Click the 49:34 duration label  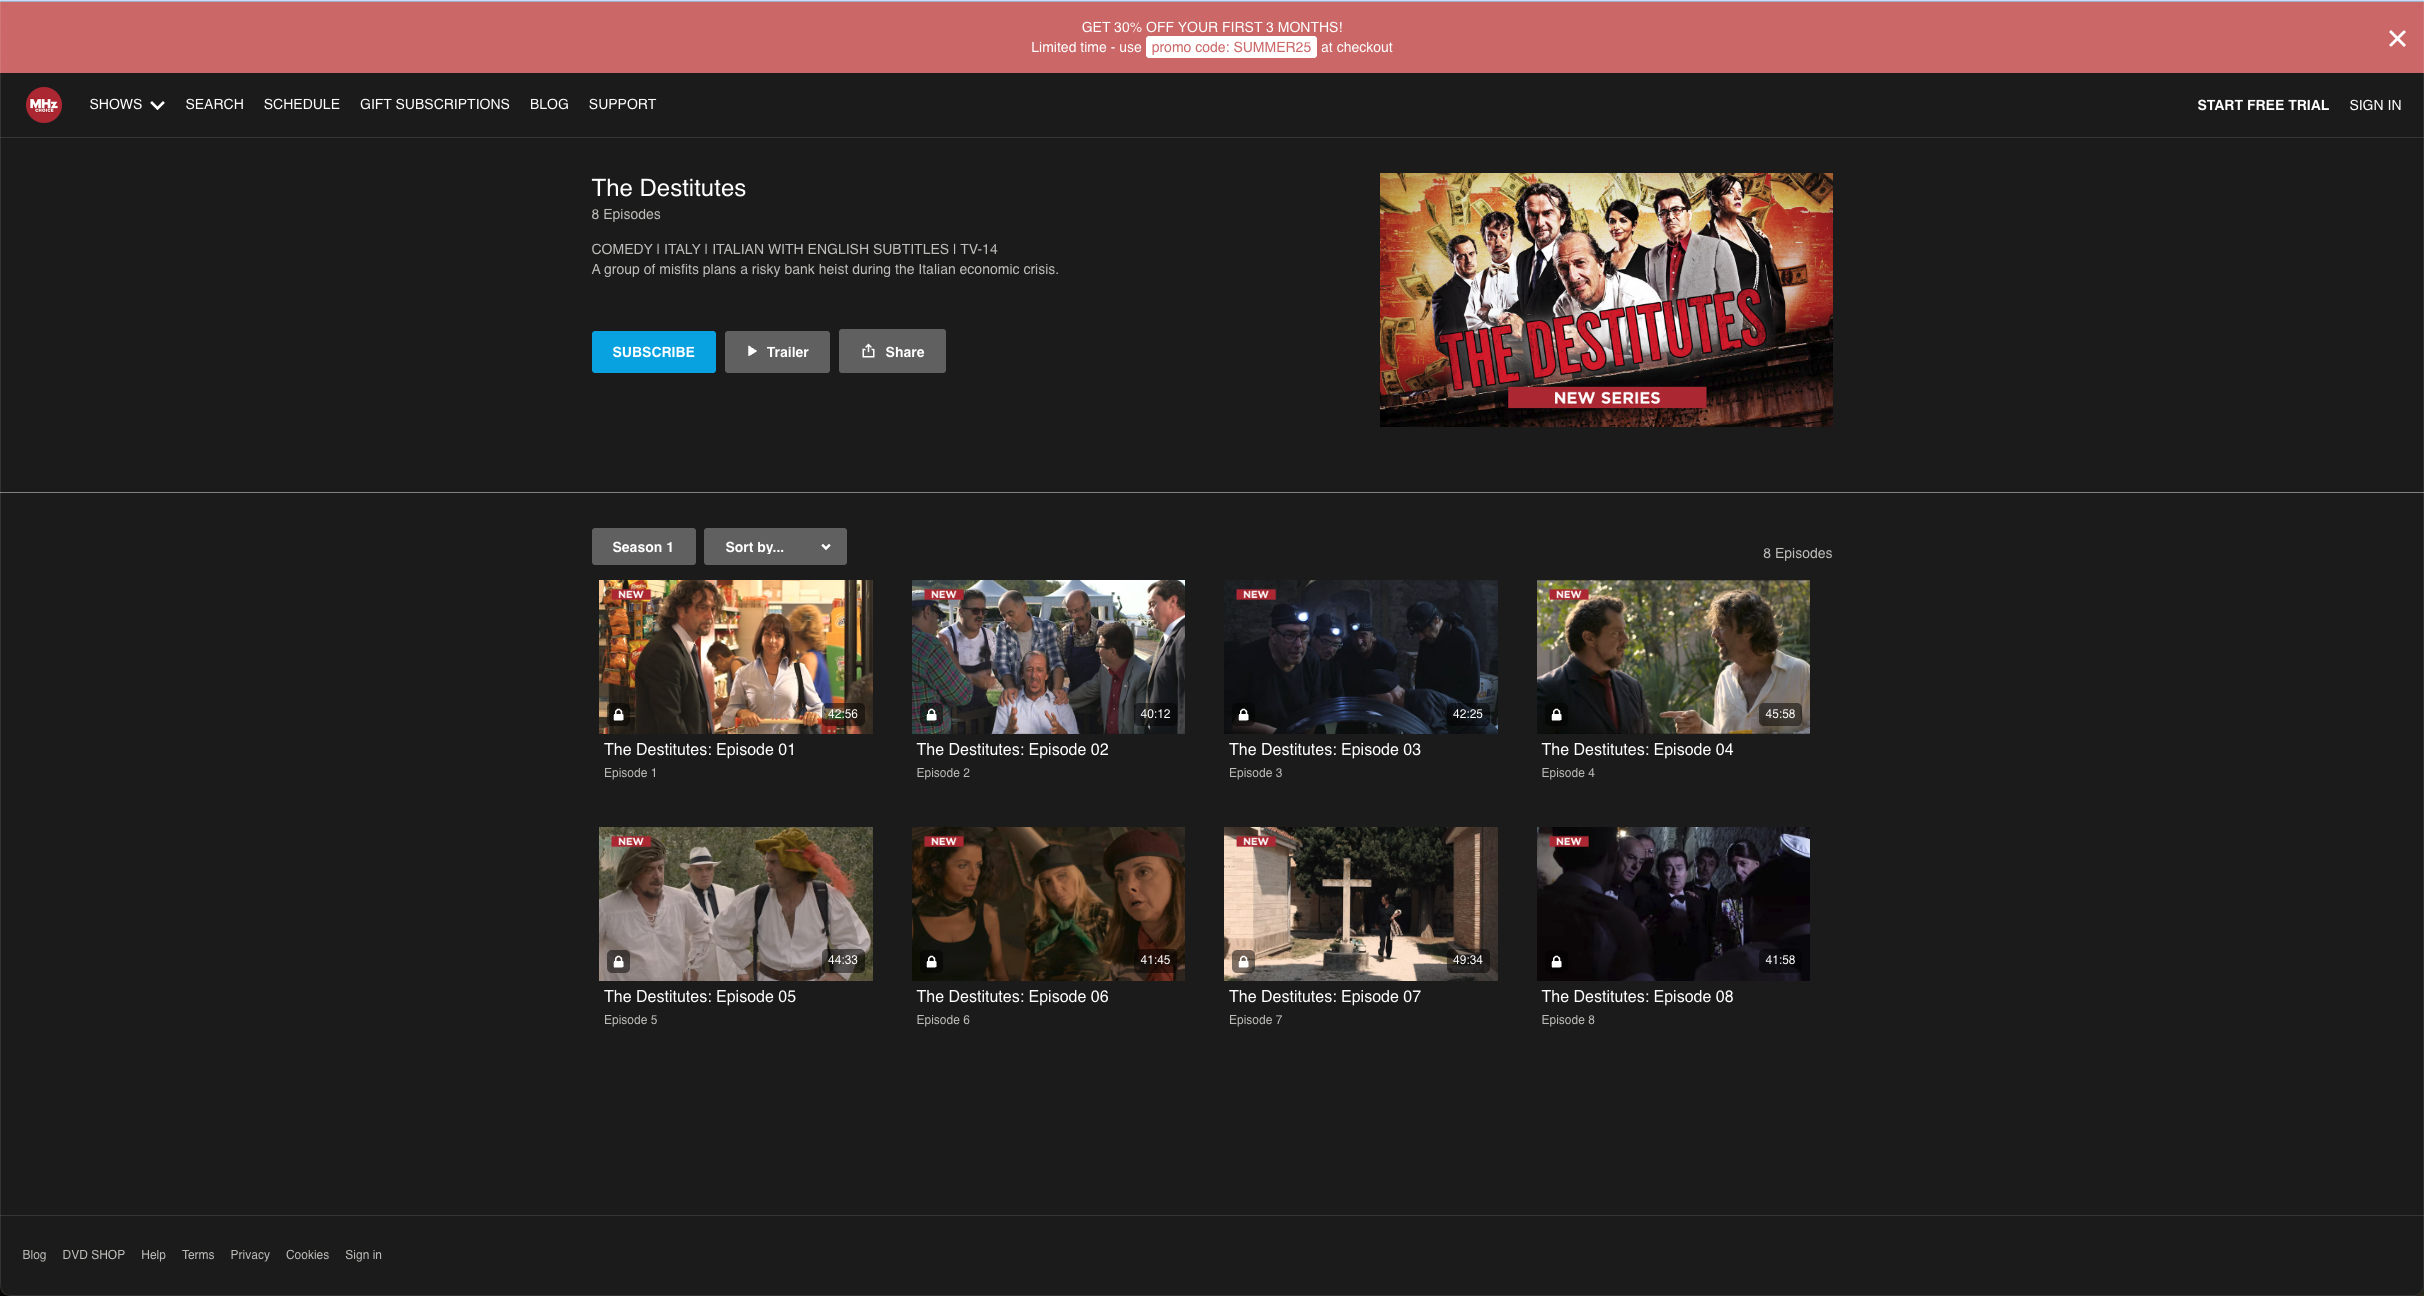pos(1467,960)
